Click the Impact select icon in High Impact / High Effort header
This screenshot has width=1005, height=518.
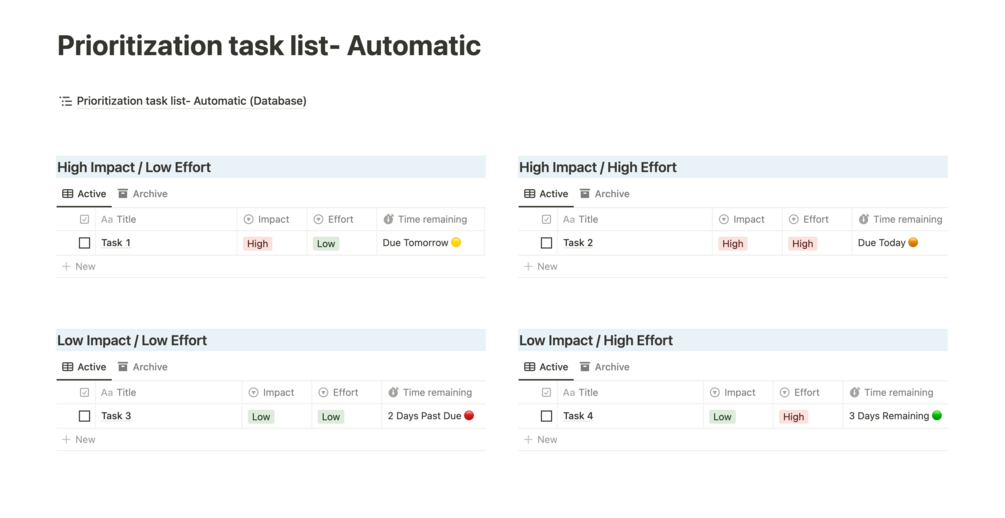[x=723, y=220]
